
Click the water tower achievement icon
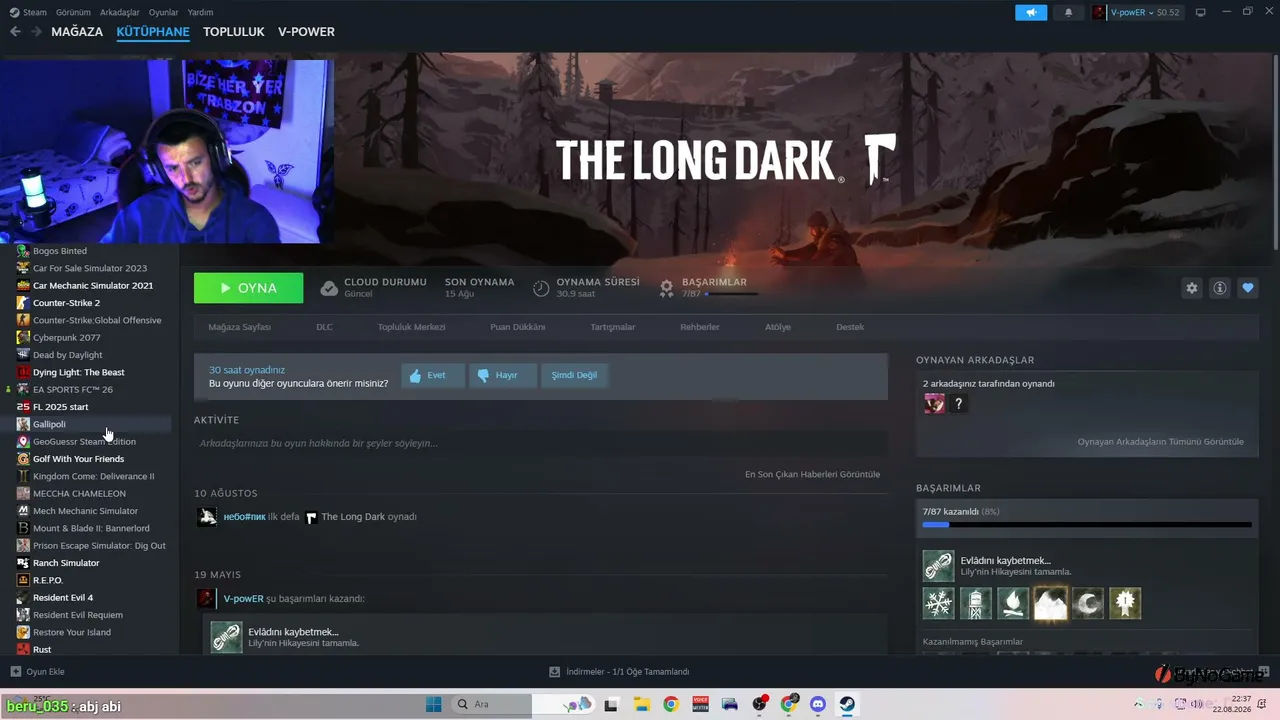(976, 603)
